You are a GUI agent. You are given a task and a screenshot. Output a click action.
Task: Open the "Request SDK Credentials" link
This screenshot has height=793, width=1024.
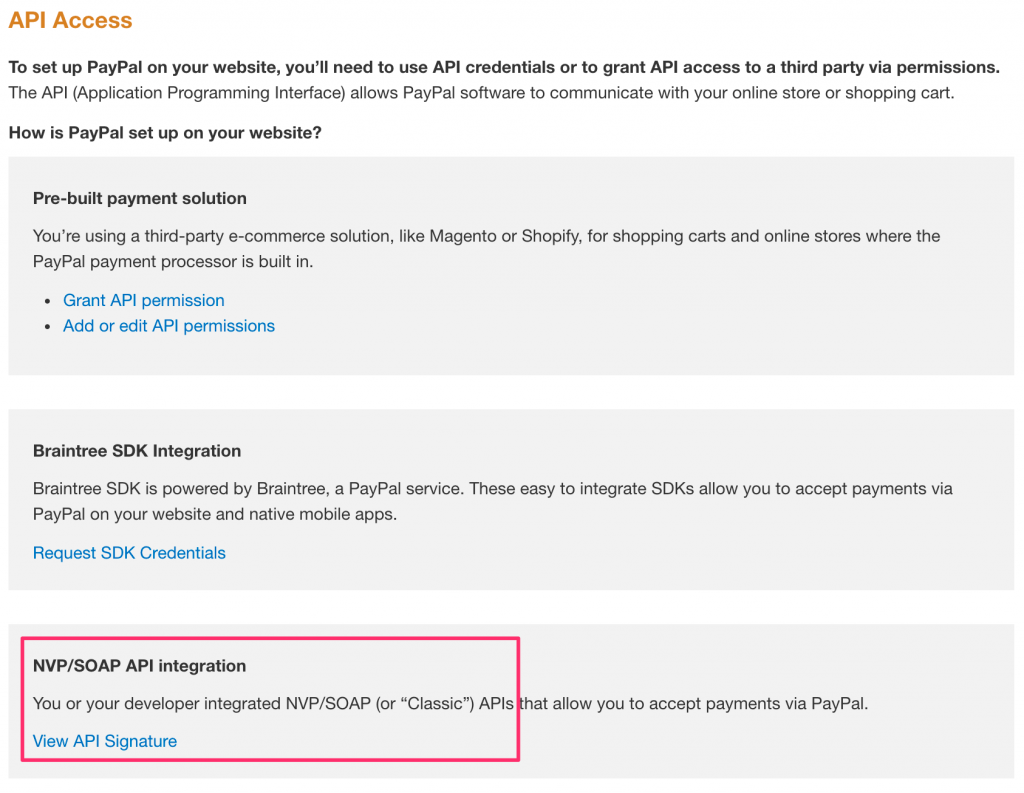pyautogui.click(x=129, y=553)
